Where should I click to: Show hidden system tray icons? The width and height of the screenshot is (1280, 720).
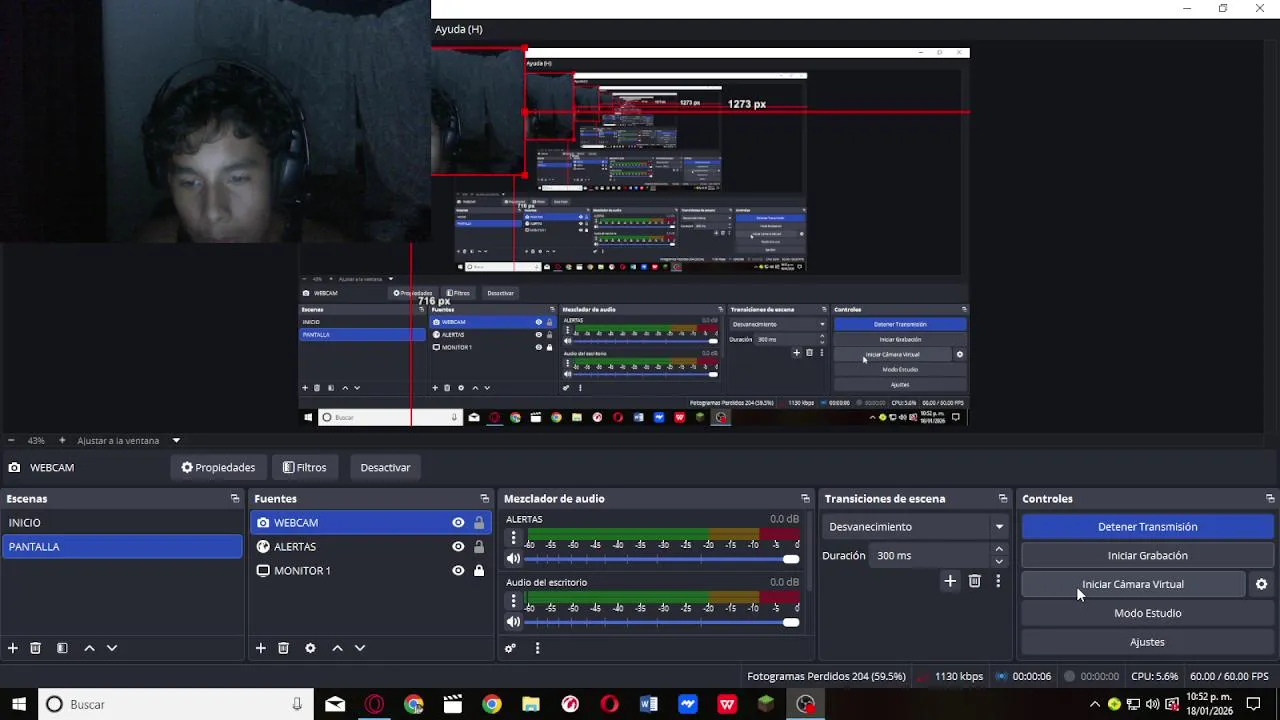(1094, 704)
